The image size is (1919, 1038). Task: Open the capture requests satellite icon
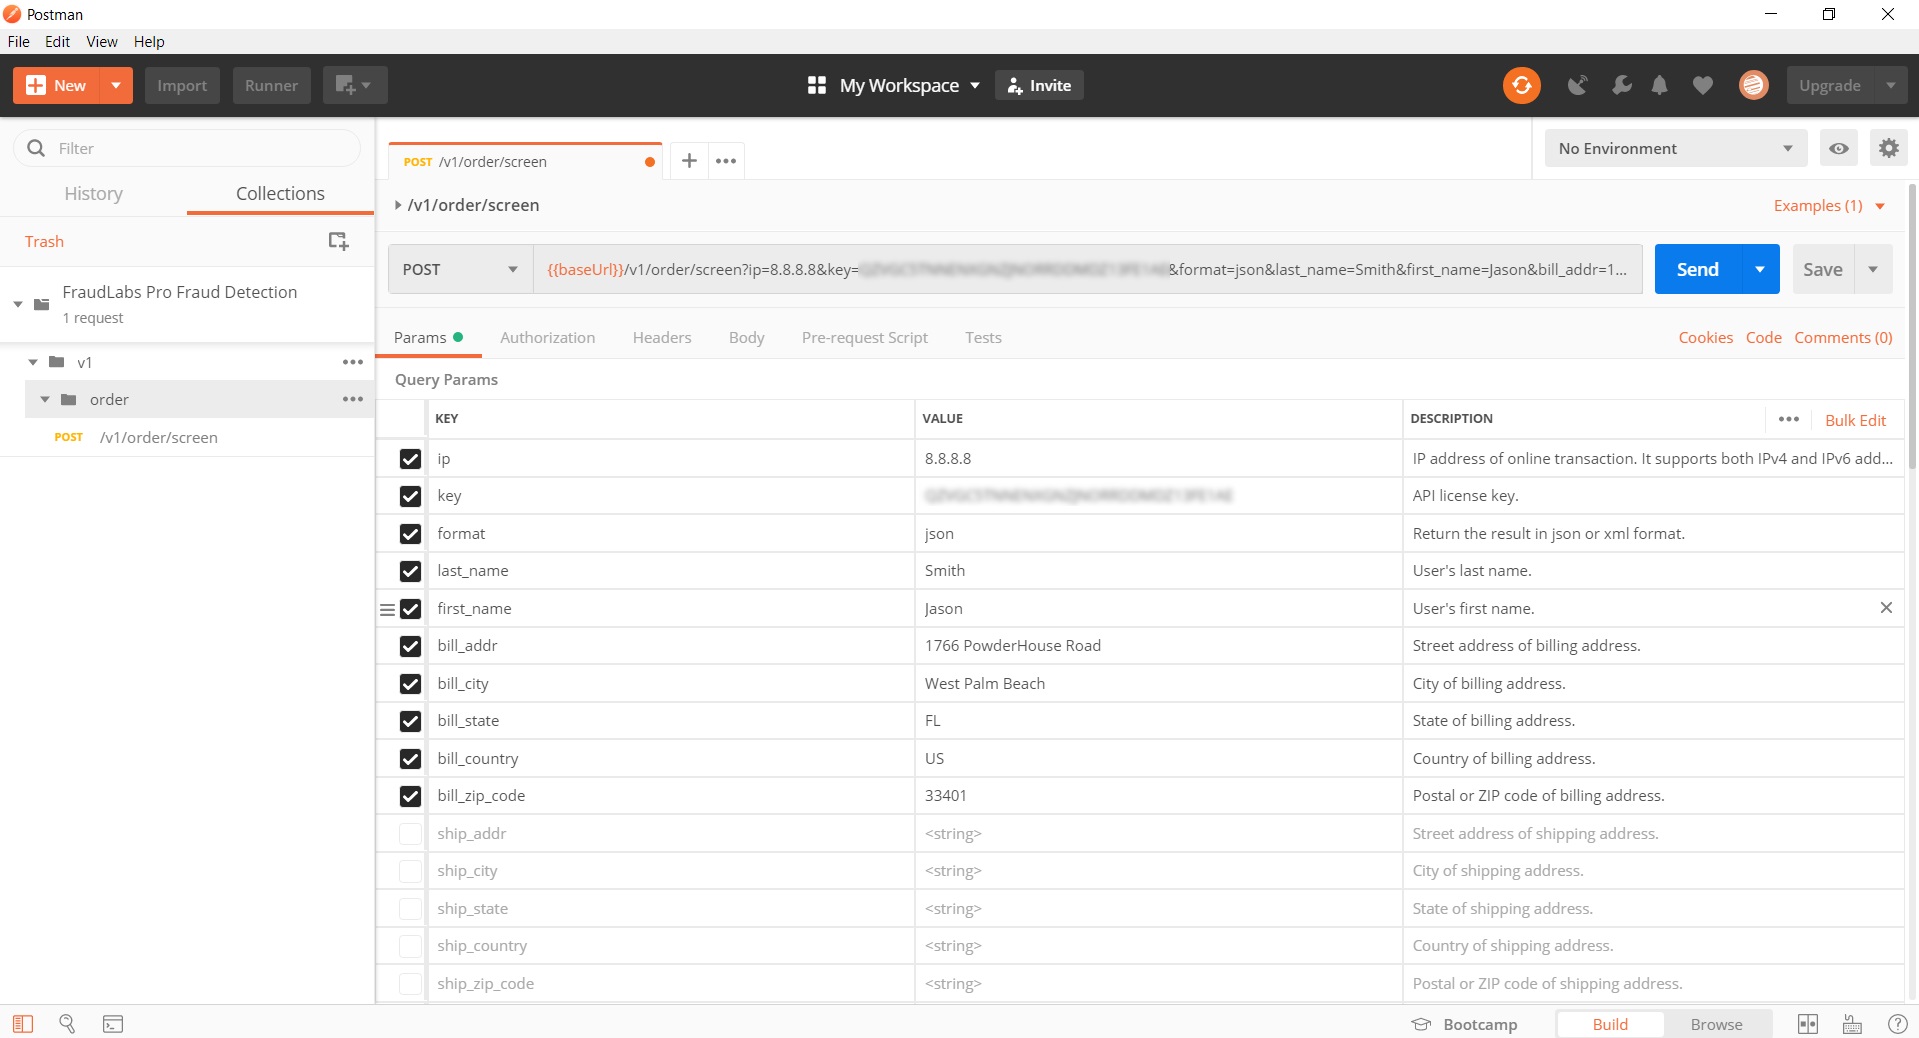coord(1577,86)
